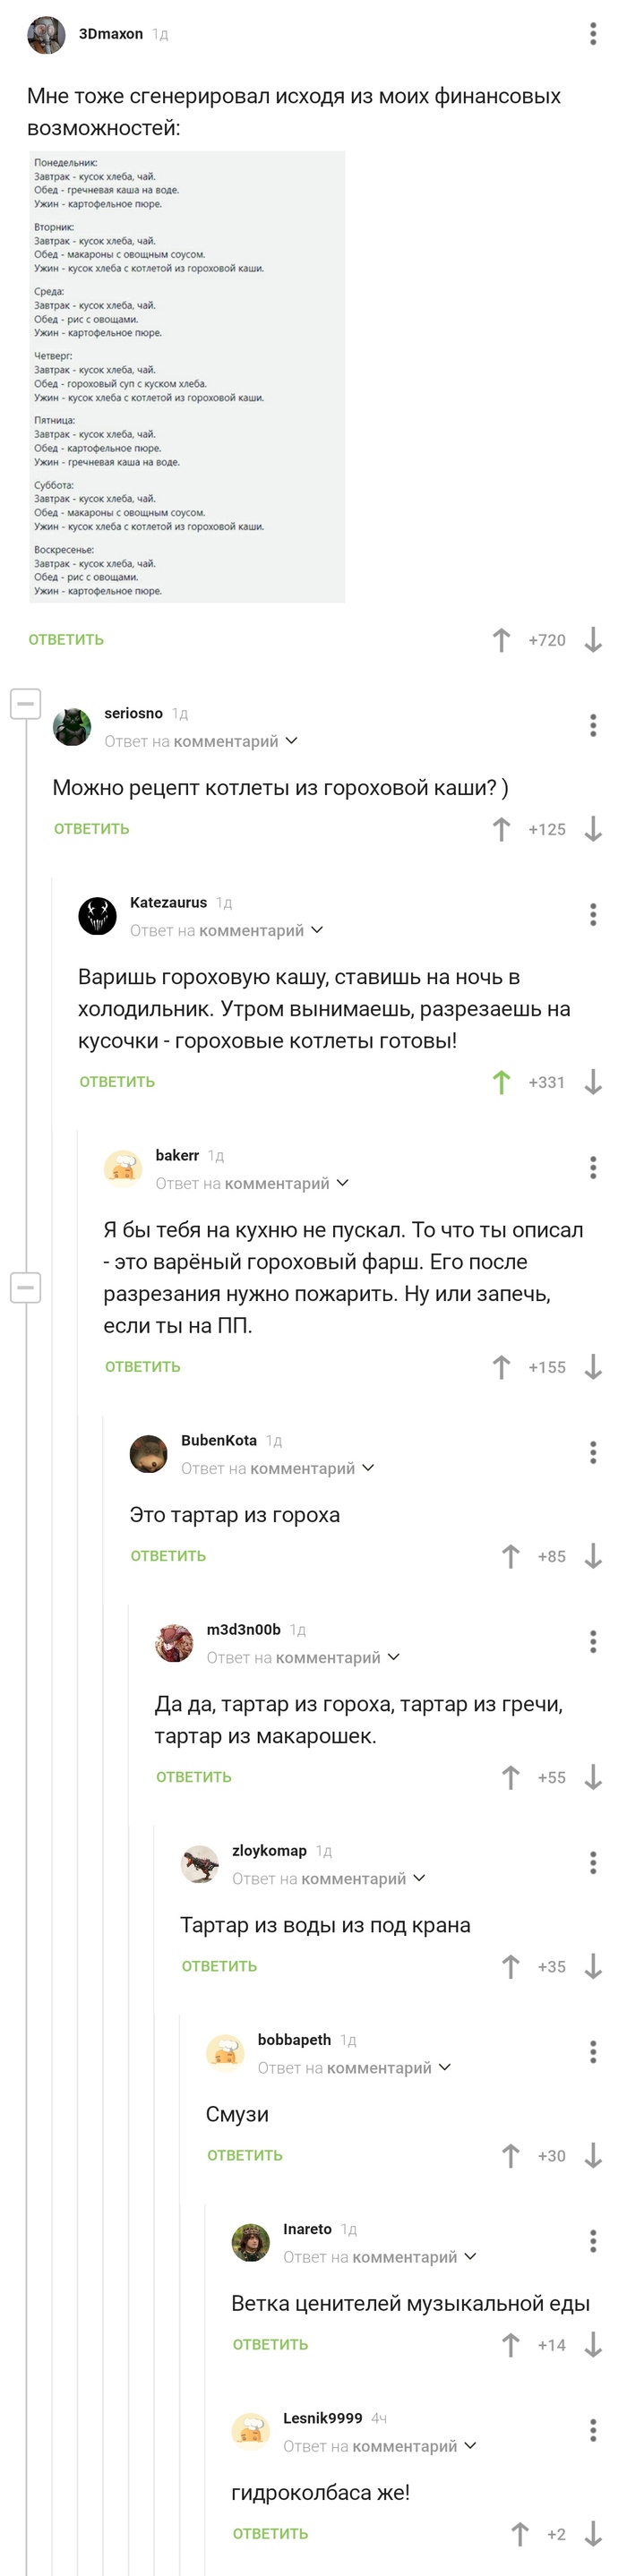
Task: Click zloykomap's dinosaur avatar
Action: (x=199, y=1865)
